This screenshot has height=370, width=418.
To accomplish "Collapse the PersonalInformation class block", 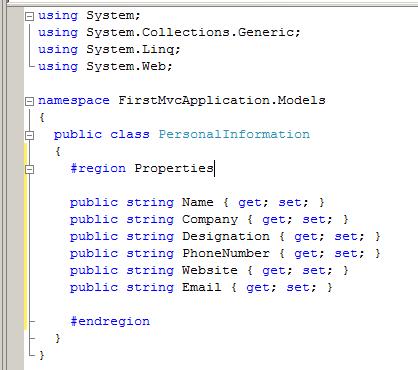I will pos(30,135).
